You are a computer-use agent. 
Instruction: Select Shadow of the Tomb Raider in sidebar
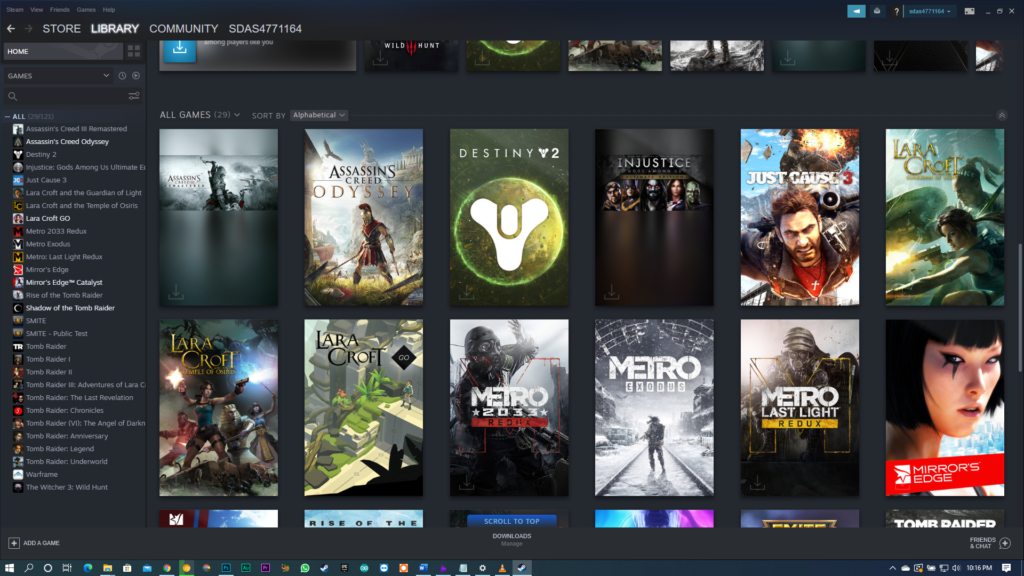[x=70, y=308]
